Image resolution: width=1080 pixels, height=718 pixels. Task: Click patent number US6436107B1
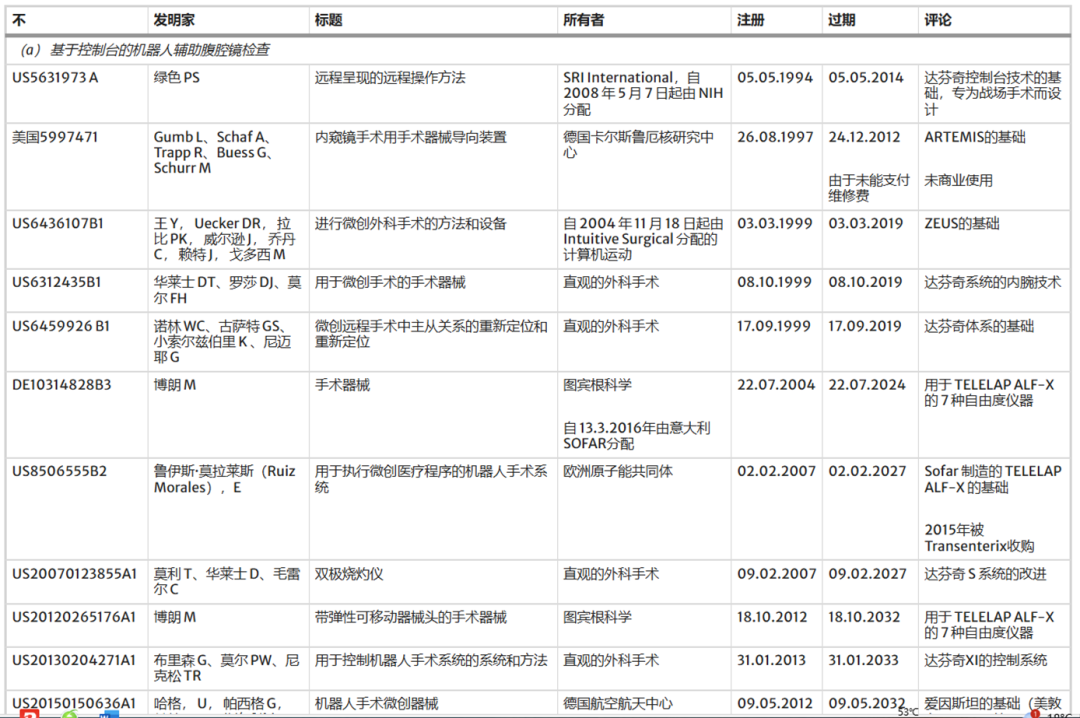pyautogui.click(x=58, y=223)
